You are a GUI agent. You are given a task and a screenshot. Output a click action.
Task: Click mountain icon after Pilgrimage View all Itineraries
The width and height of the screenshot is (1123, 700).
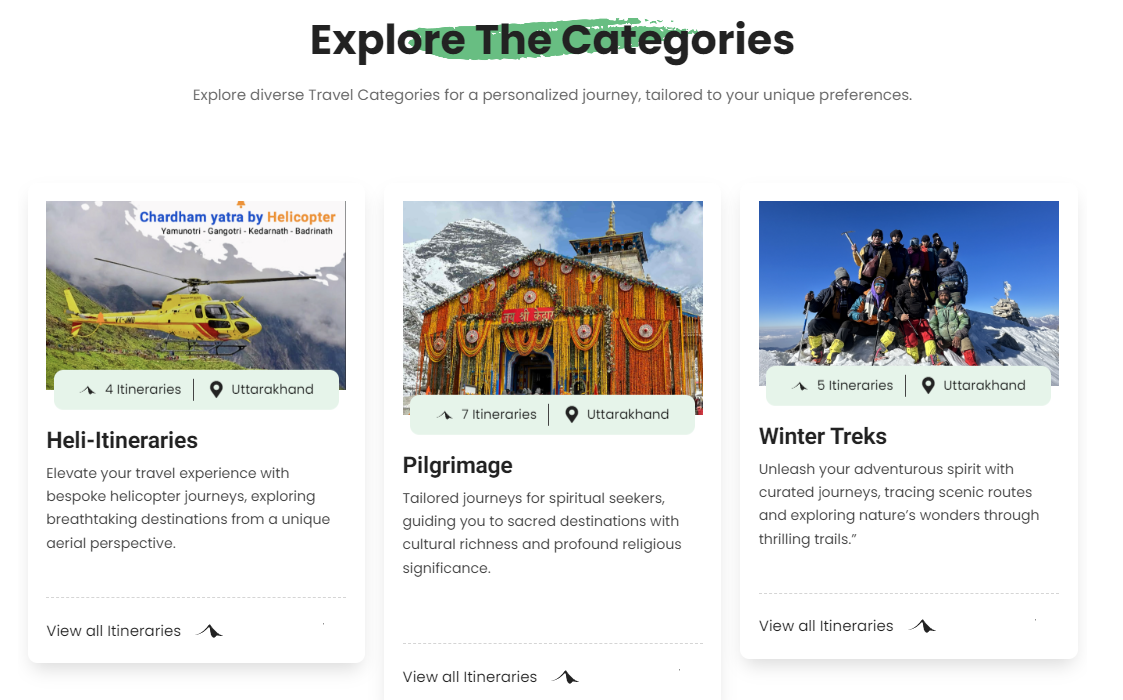pos(565,677)
